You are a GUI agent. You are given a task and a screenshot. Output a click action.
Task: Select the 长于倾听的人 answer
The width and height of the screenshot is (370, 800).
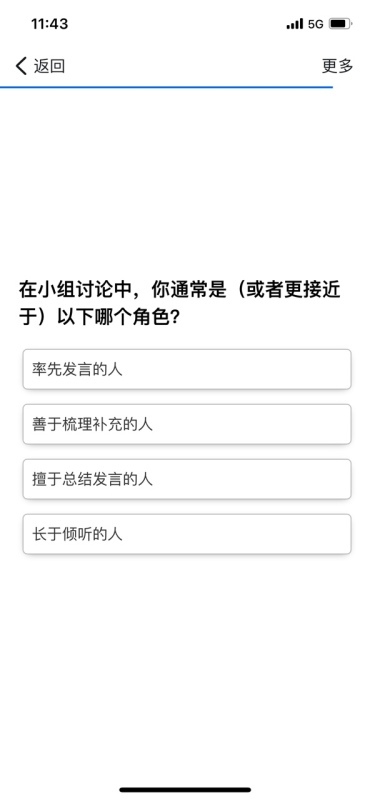[x=187, y=534]
